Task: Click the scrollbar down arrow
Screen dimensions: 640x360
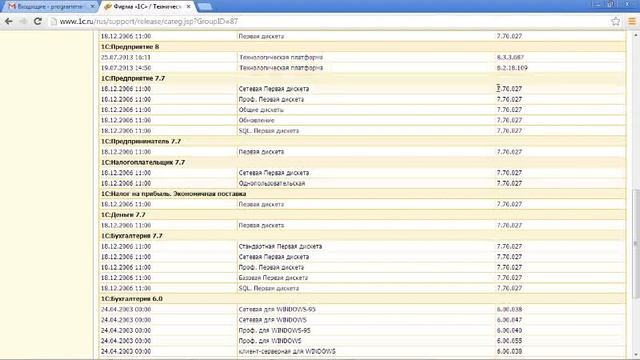Action: (636, 355)
